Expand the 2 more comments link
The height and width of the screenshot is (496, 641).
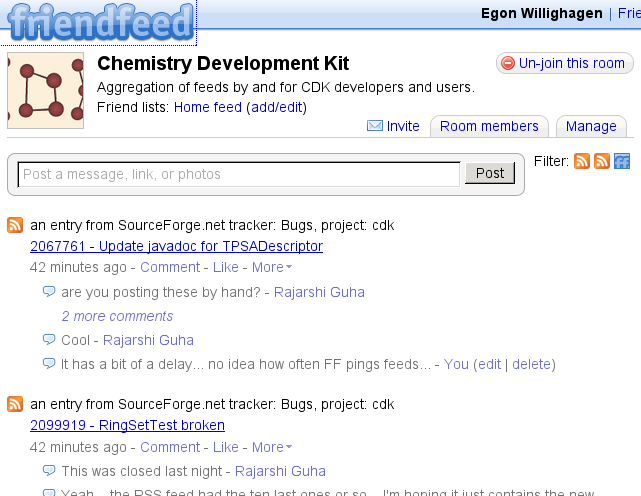coord(117,316)
